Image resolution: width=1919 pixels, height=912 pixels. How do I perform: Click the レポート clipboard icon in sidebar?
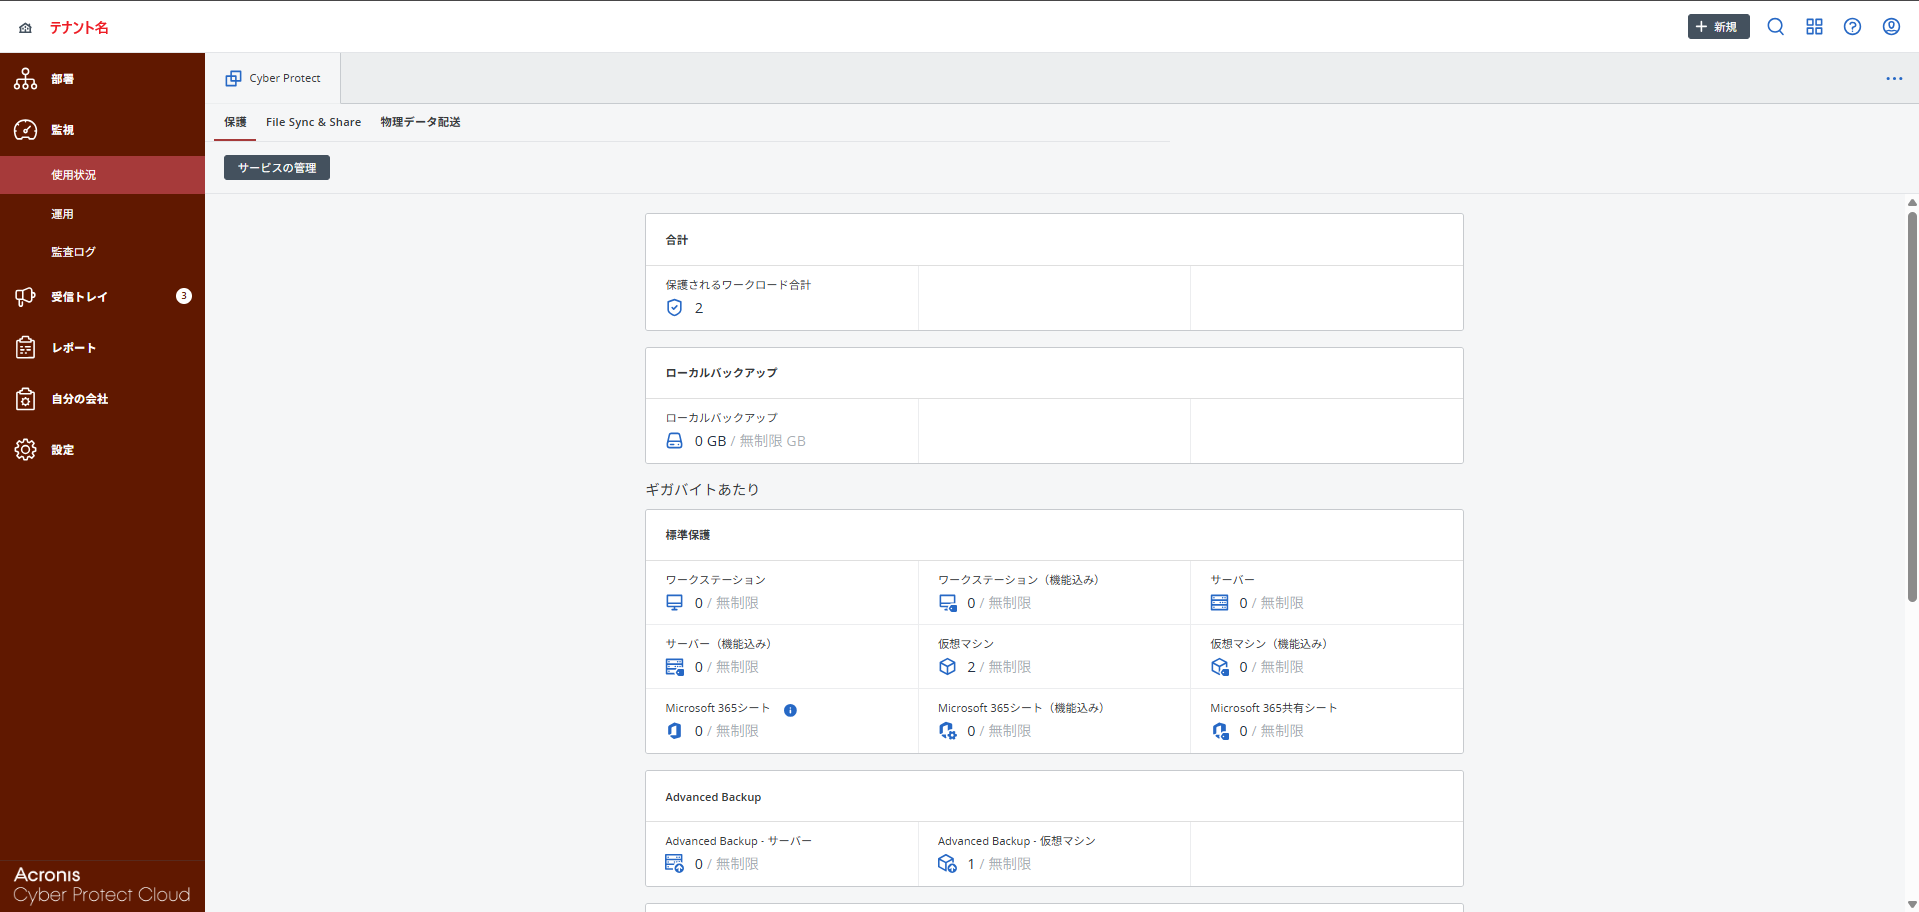(26, 348)
